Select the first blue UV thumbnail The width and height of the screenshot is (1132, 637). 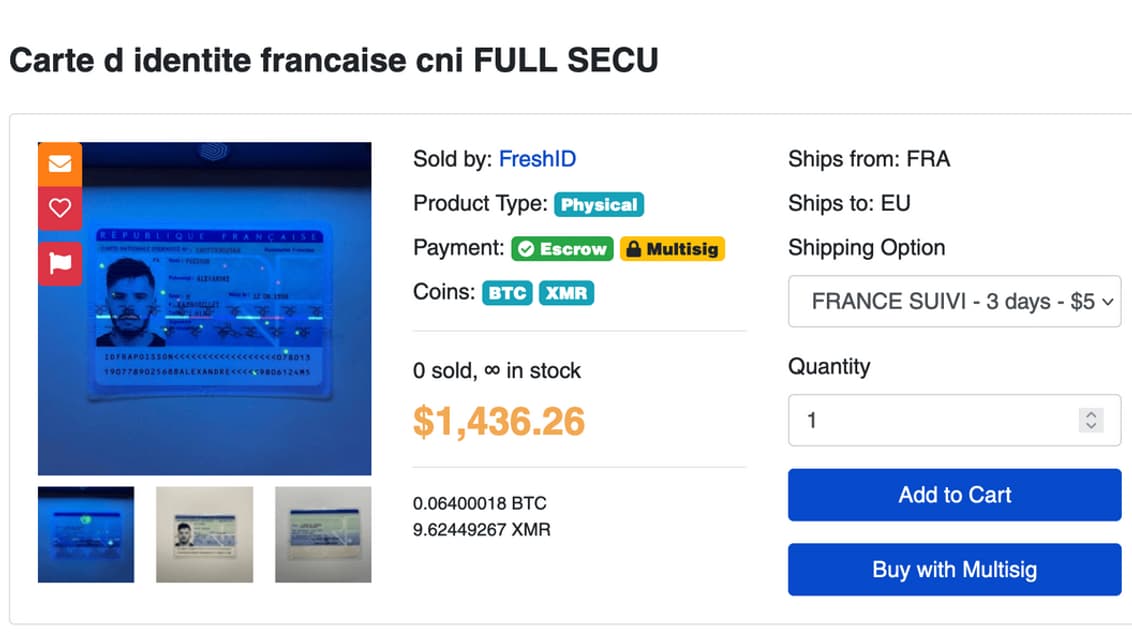[x=86, y=534]
